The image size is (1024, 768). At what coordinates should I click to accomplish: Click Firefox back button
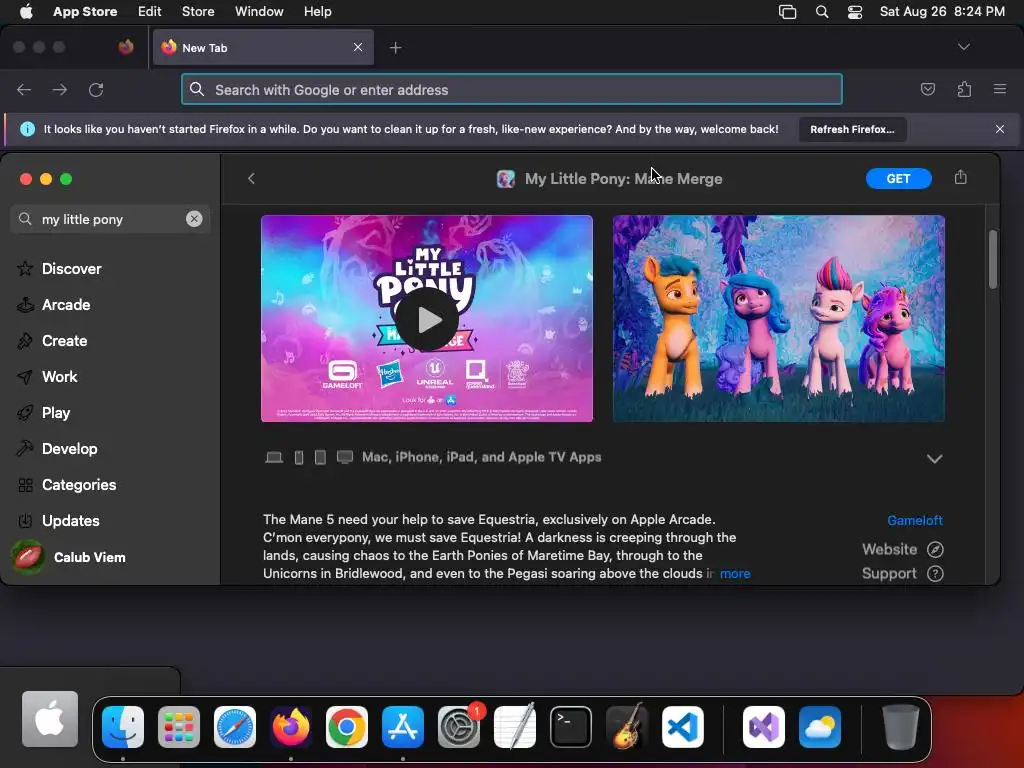[x=24, y=89]
